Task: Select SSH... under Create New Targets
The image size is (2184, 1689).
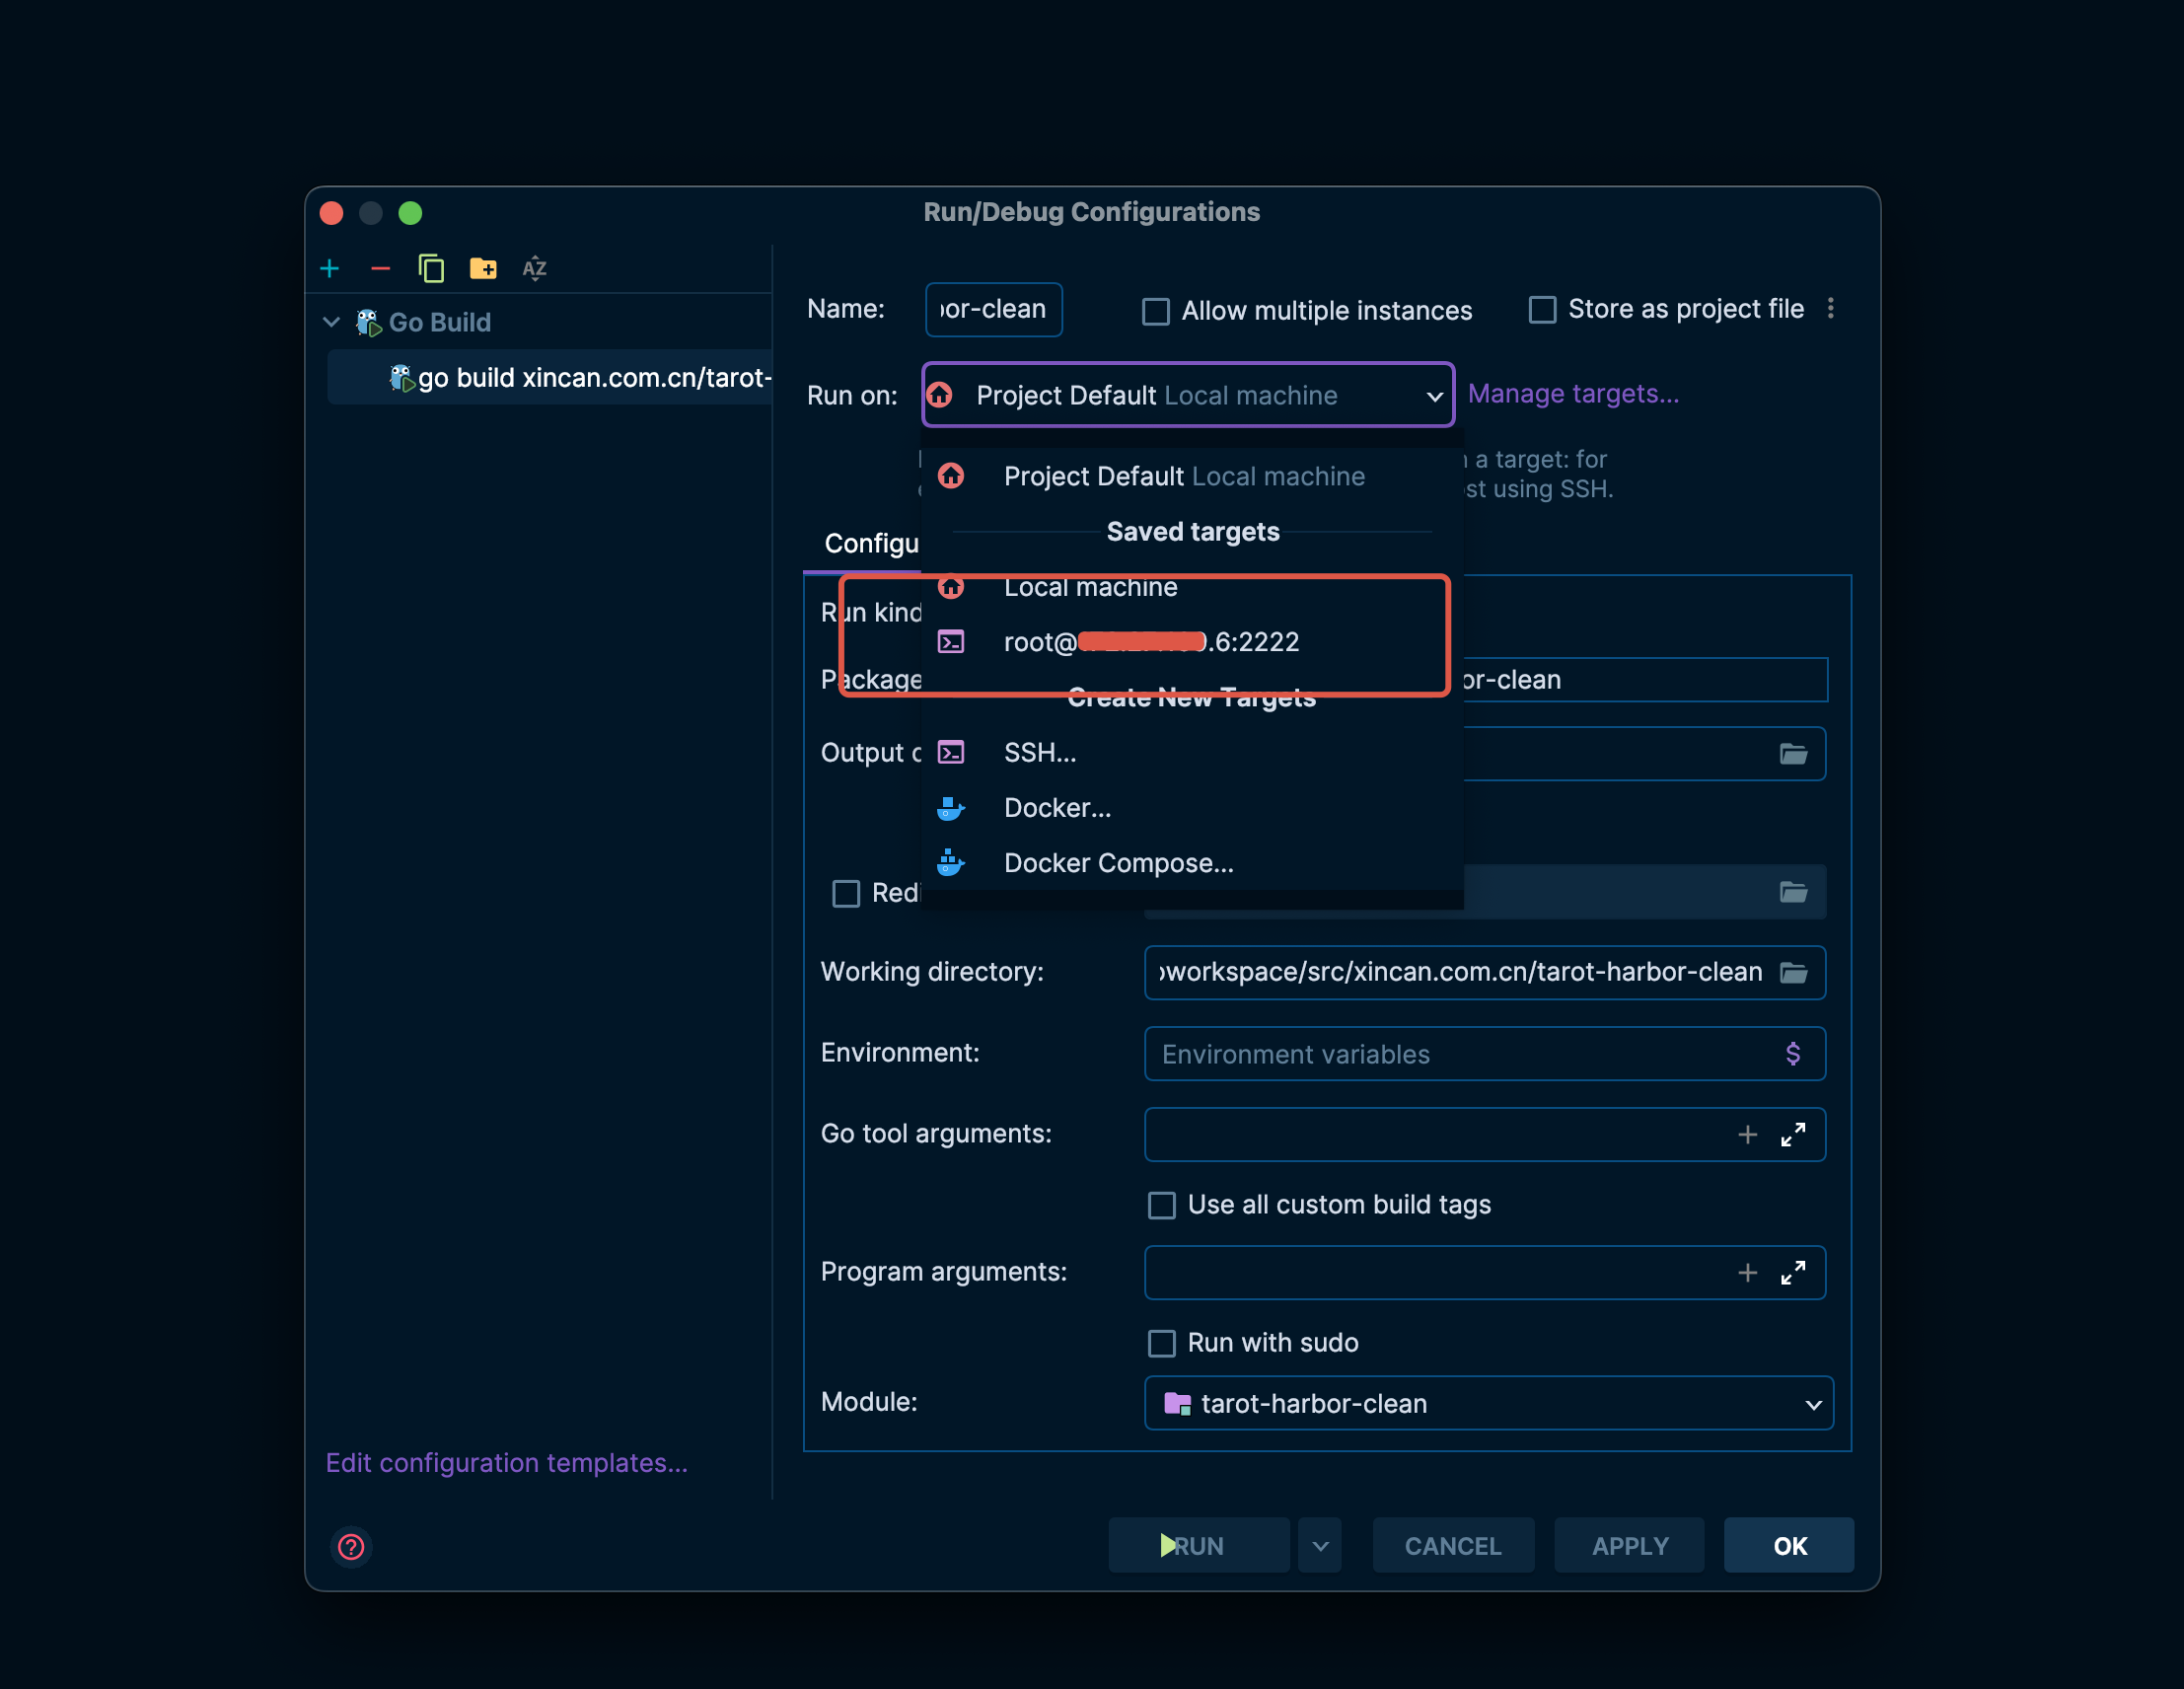Action: coord(1039,752)
